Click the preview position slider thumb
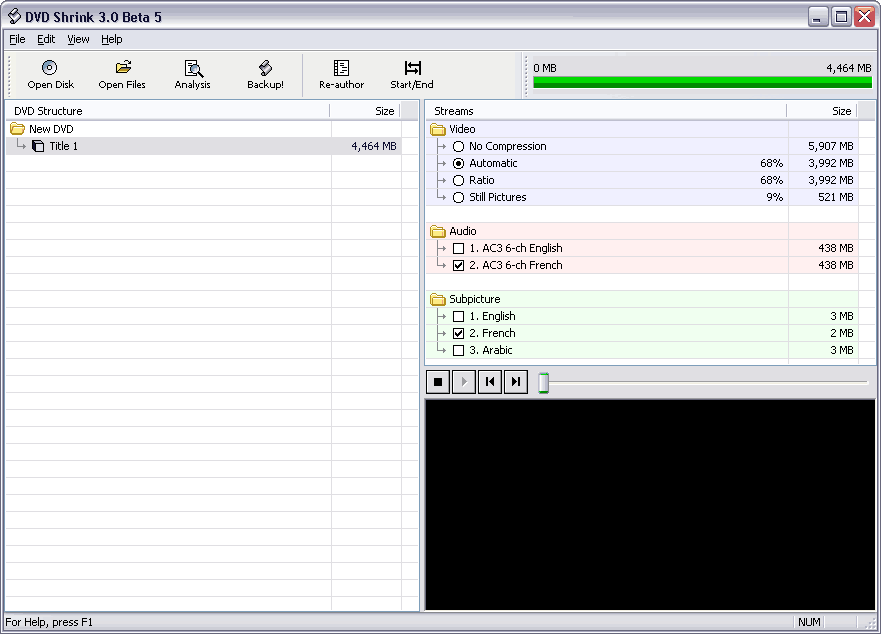This screenshot has width=881, height=634. (543, 383)
